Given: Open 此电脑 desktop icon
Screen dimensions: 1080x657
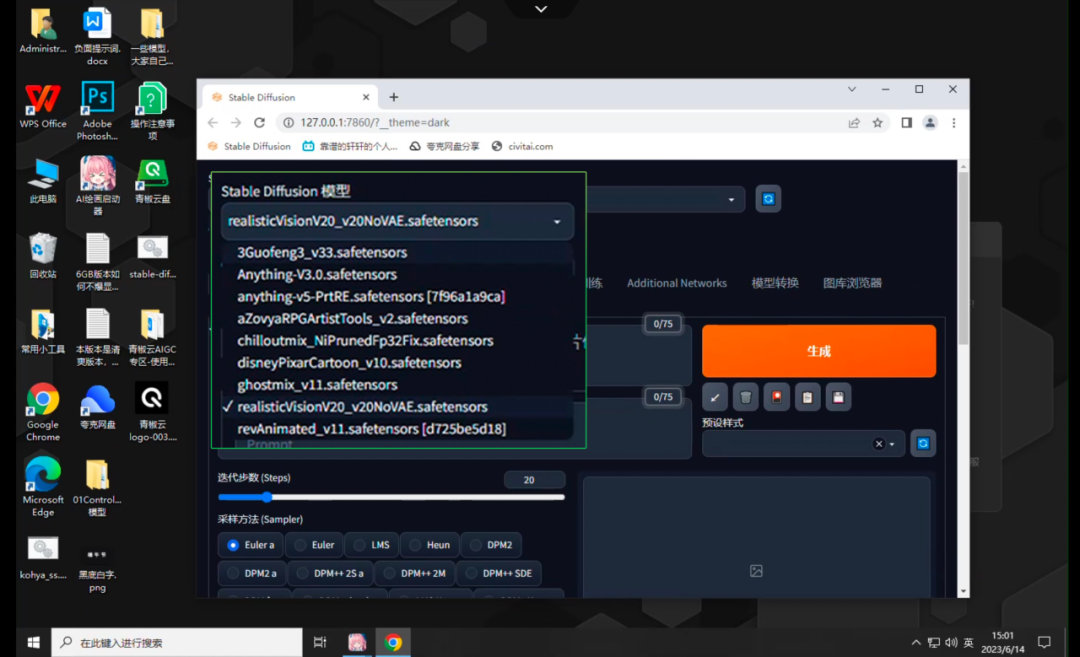Looking at the screenshot, I should 43,182.
